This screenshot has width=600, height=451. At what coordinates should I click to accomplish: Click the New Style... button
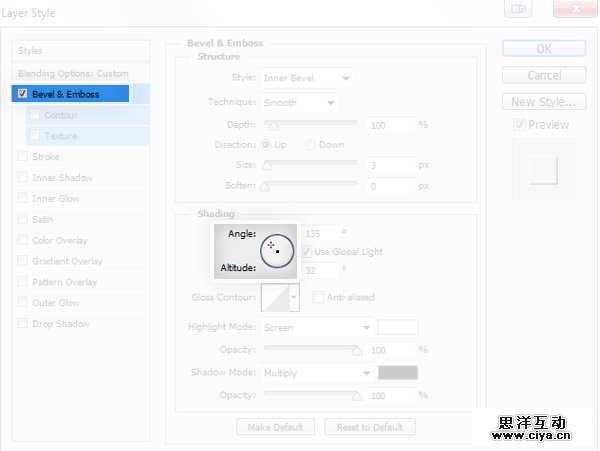click(x=543, y=102)
